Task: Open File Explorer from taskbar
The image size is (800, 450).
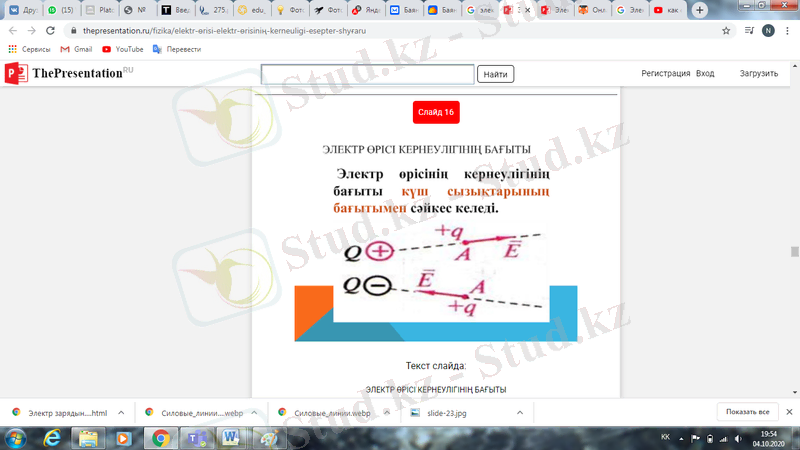Action: point(88,439)
